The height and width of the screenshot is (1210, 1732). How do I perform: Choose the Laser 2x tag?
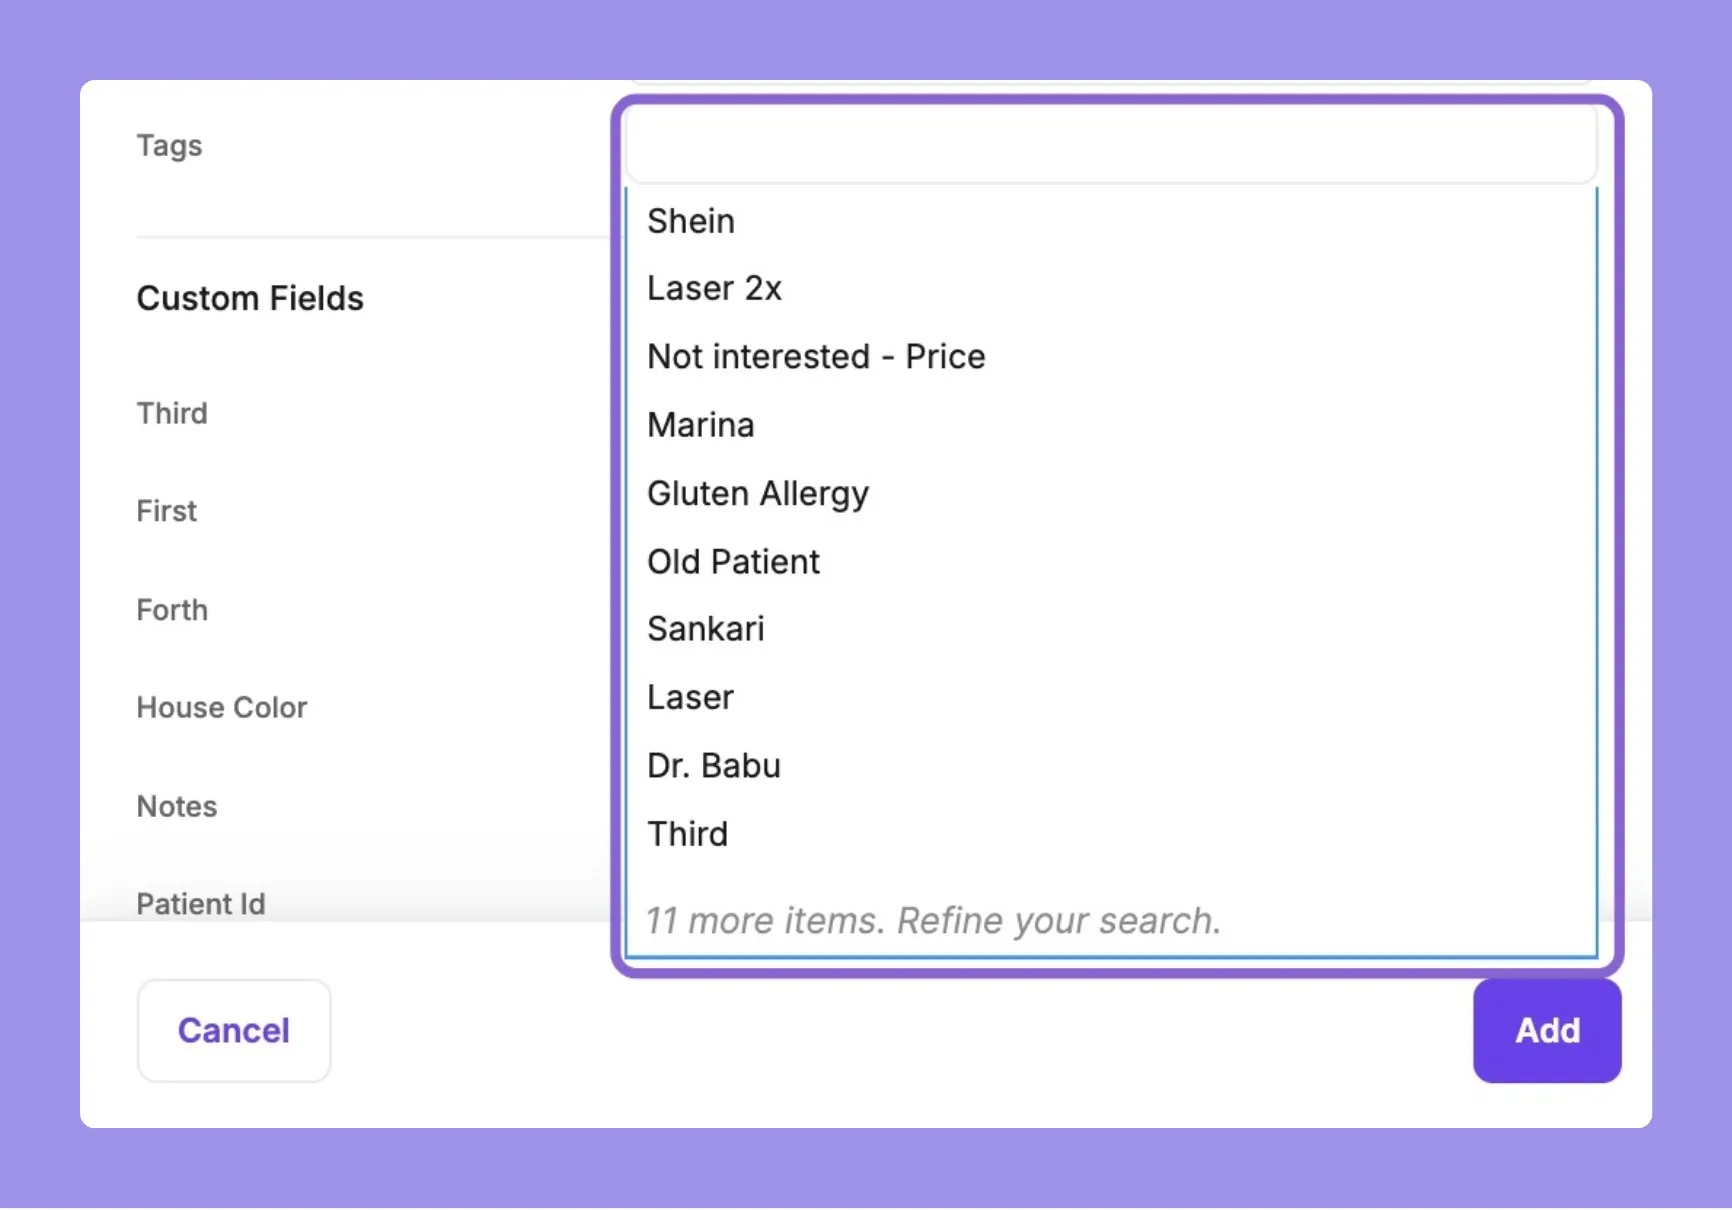[x=1111, y=288]
